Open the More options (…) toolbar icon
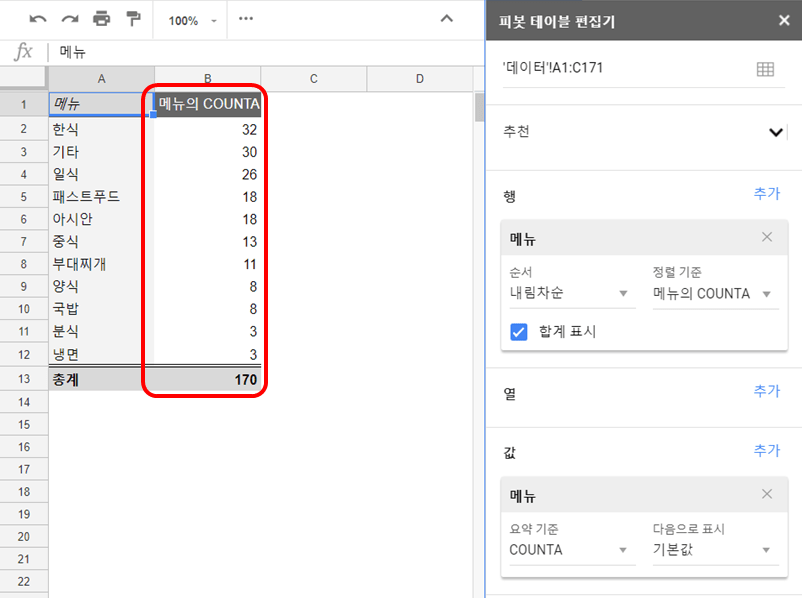This screenshot has width=802, height=598. (x=246, y=20)
